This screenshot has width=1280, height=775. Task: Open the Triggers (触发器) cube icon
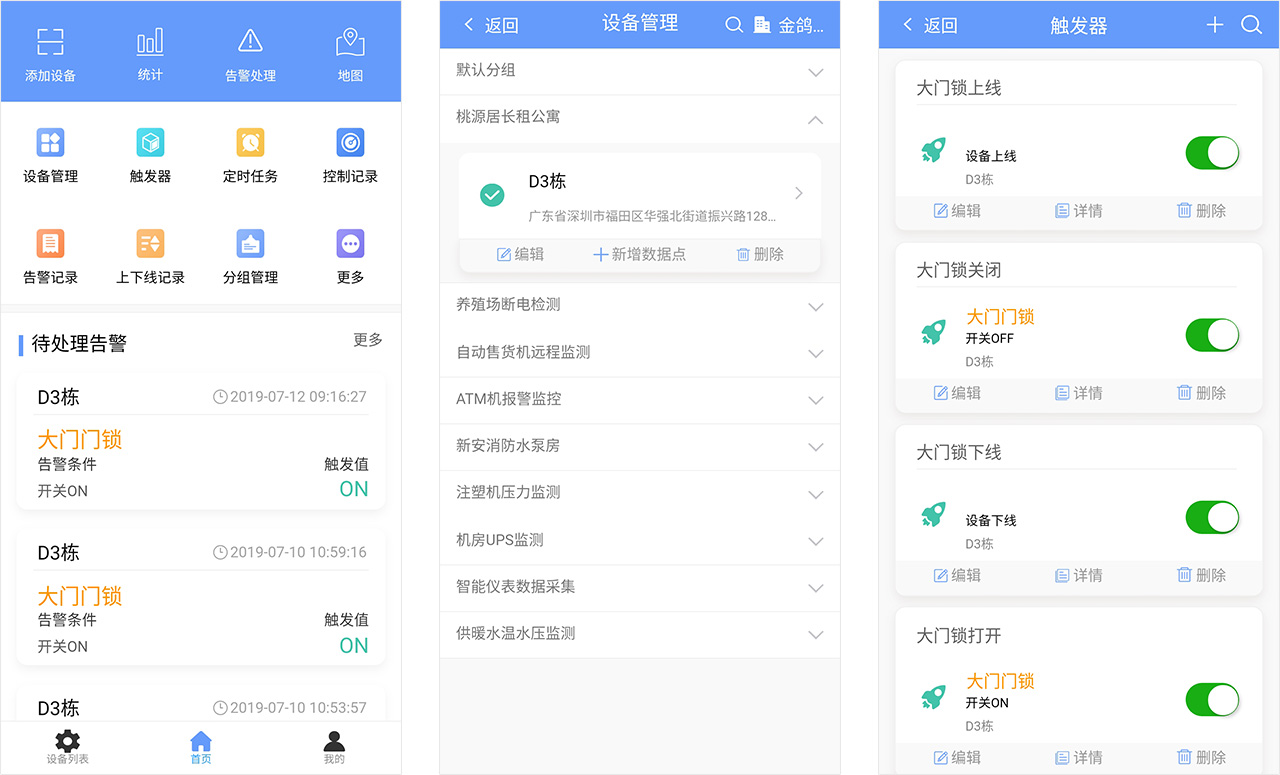(150, 143)
